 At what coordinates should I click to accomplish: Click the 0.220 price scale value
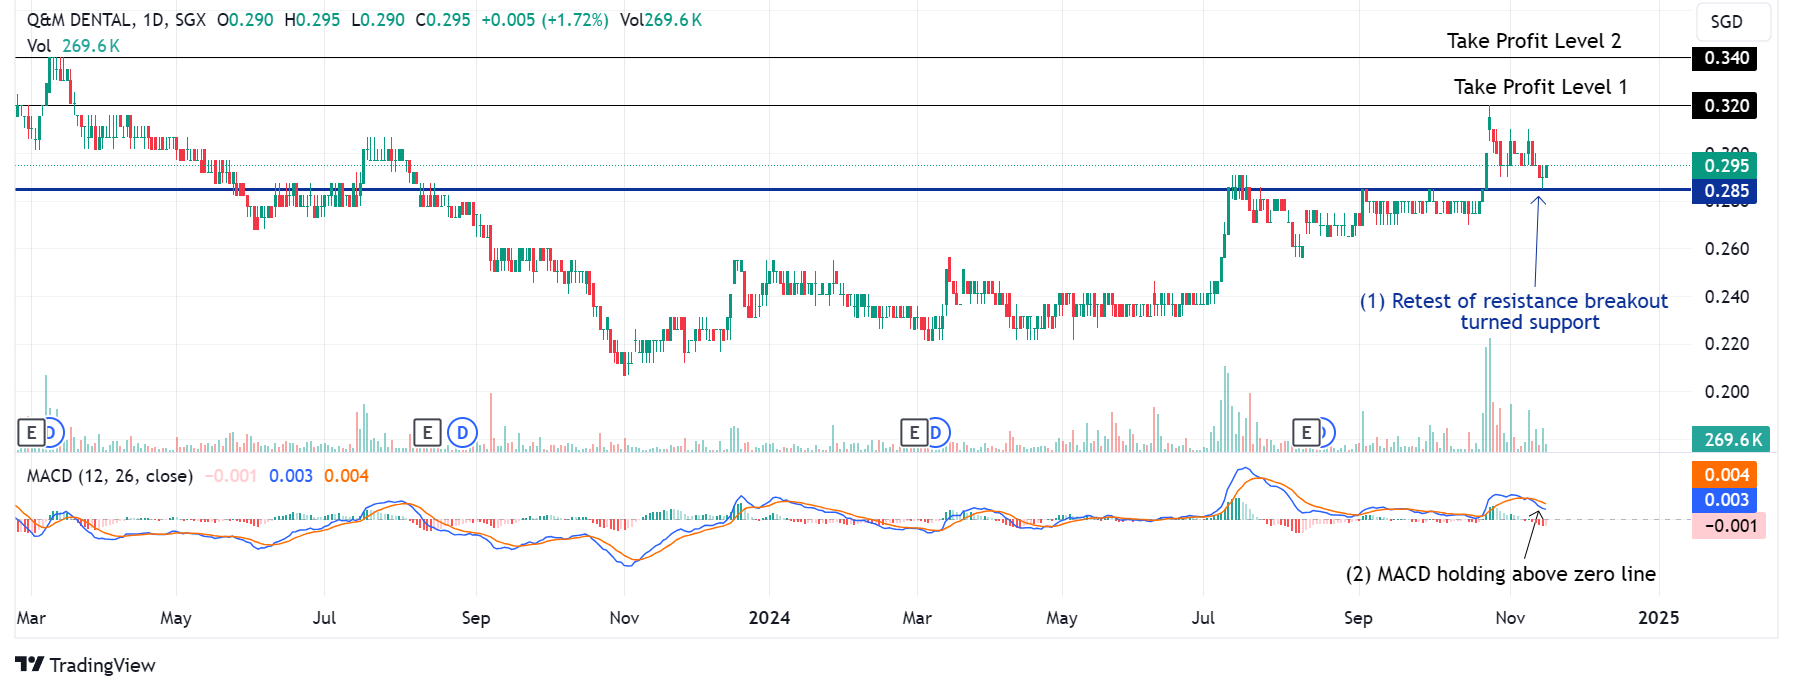[x=1727, y=344]
